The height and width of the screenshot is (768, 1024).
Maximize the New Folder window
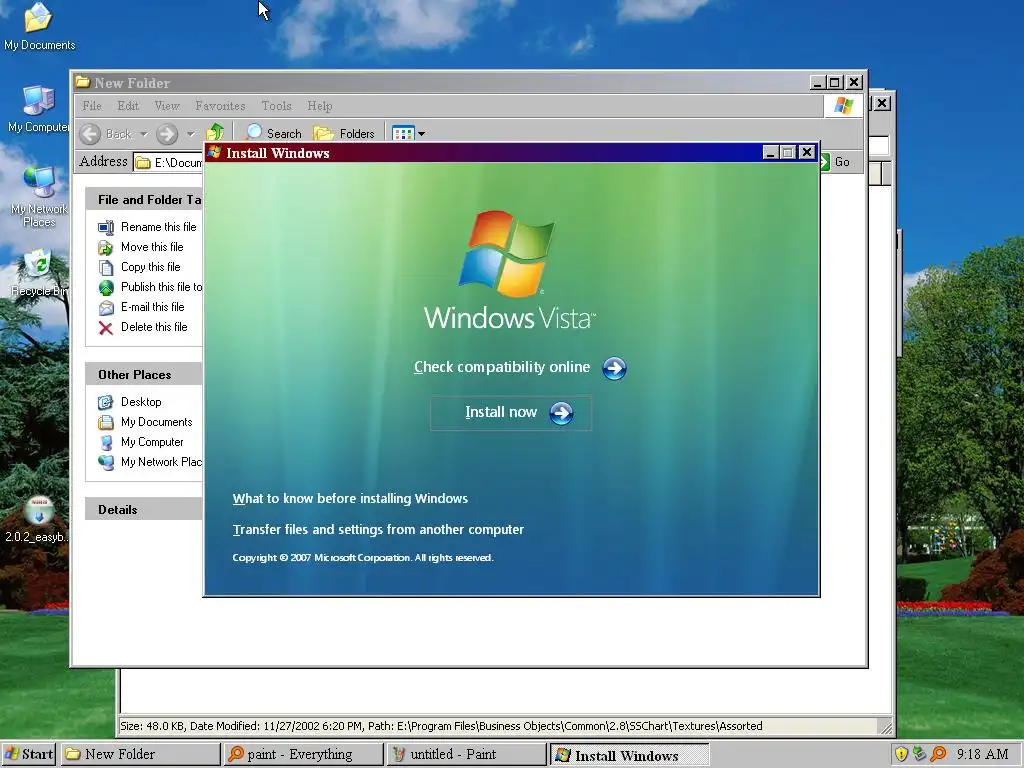[x=835, y=82]
